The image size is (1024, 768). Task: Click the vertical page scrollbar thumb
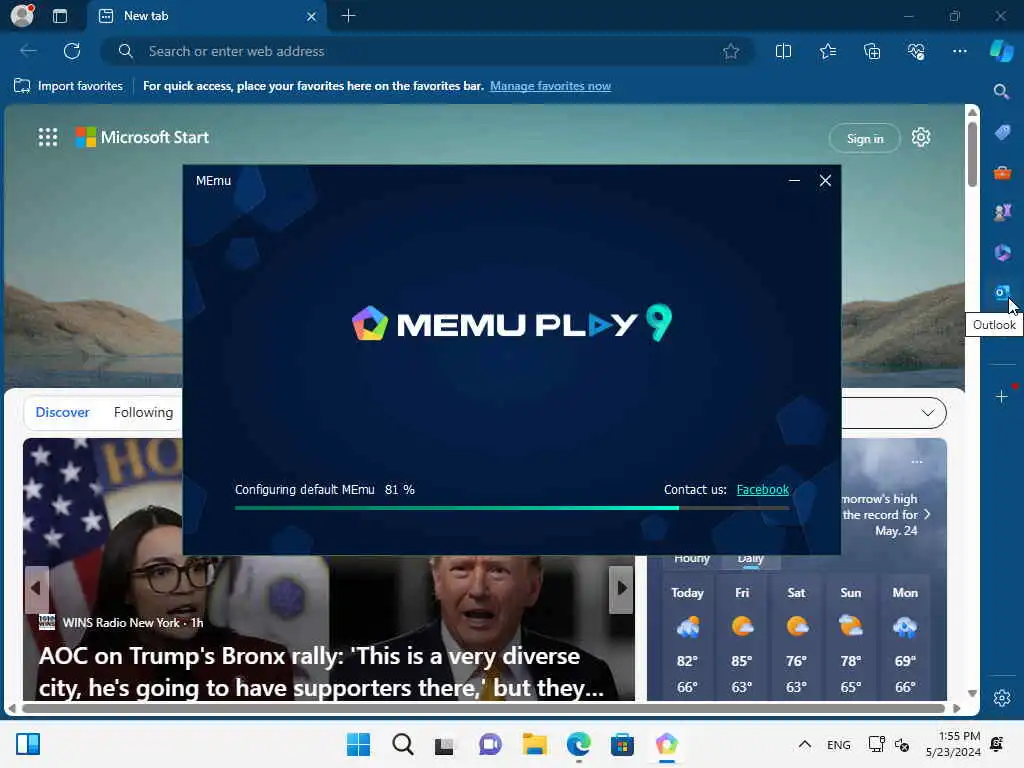pyautogui.click(x=972, y=153)
